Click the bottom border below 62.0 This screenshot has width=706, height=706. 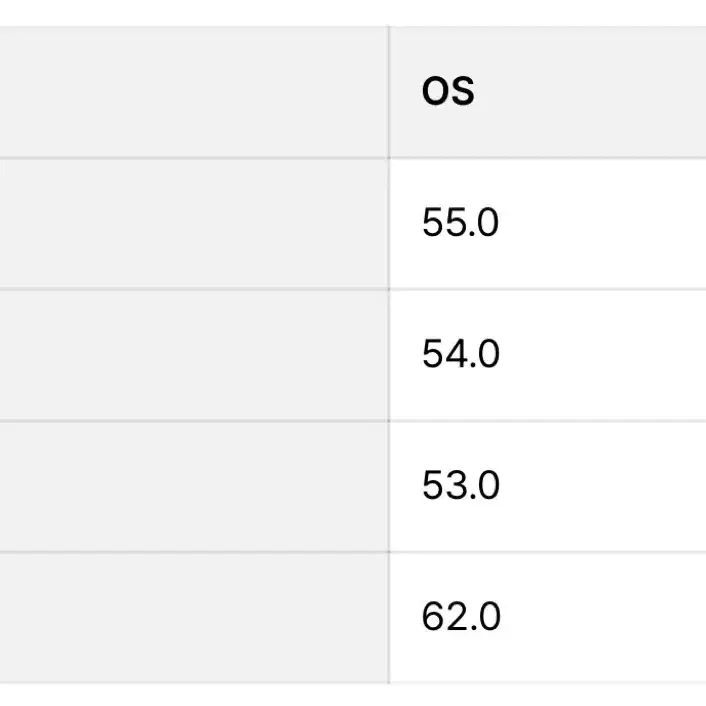(x=547, y=683)
